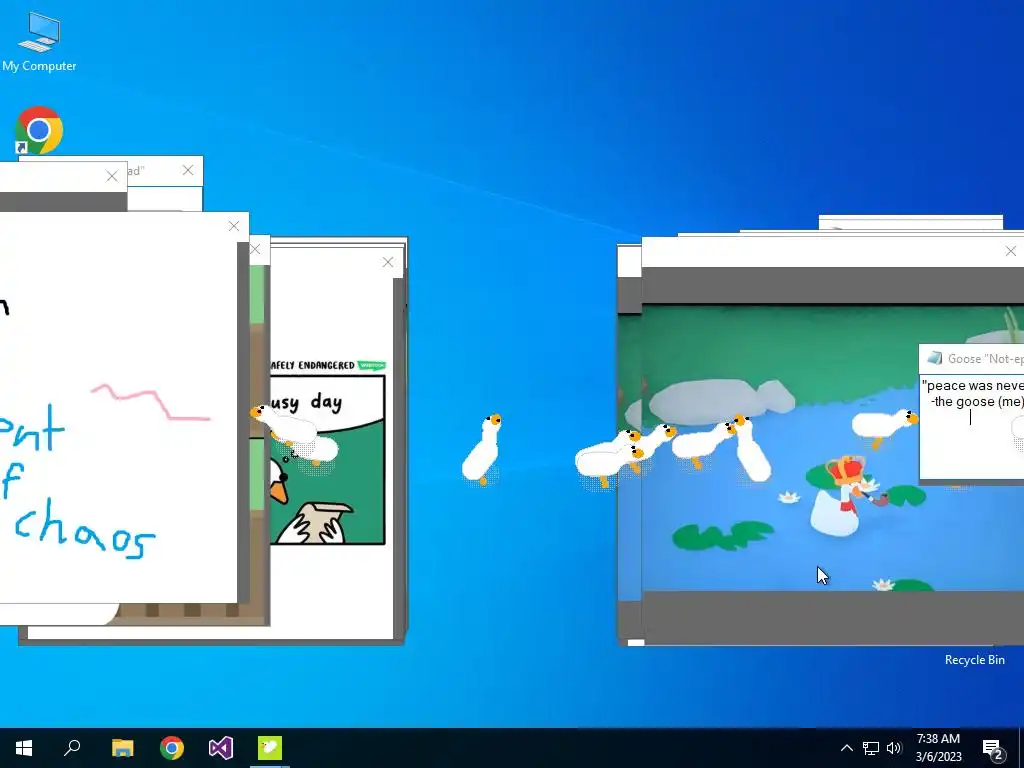Click the blue 'chaos' handwriting
The width and height of the screenshot is (1024, 768).
[84, 529]
